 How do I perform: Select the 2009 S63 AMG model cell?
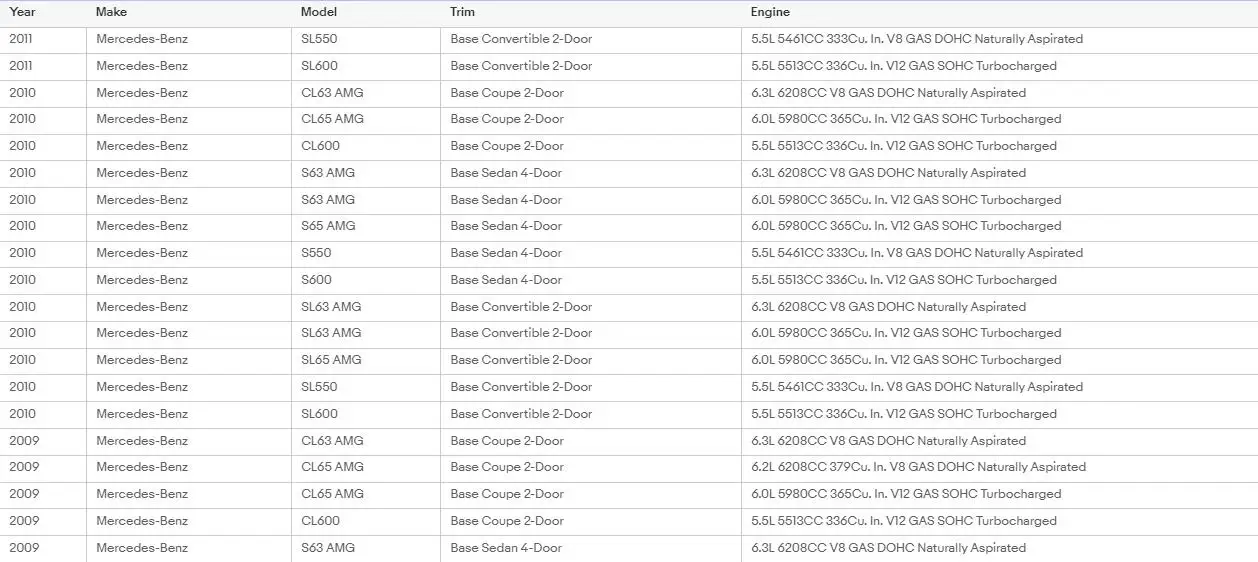(x=366, y=549)
